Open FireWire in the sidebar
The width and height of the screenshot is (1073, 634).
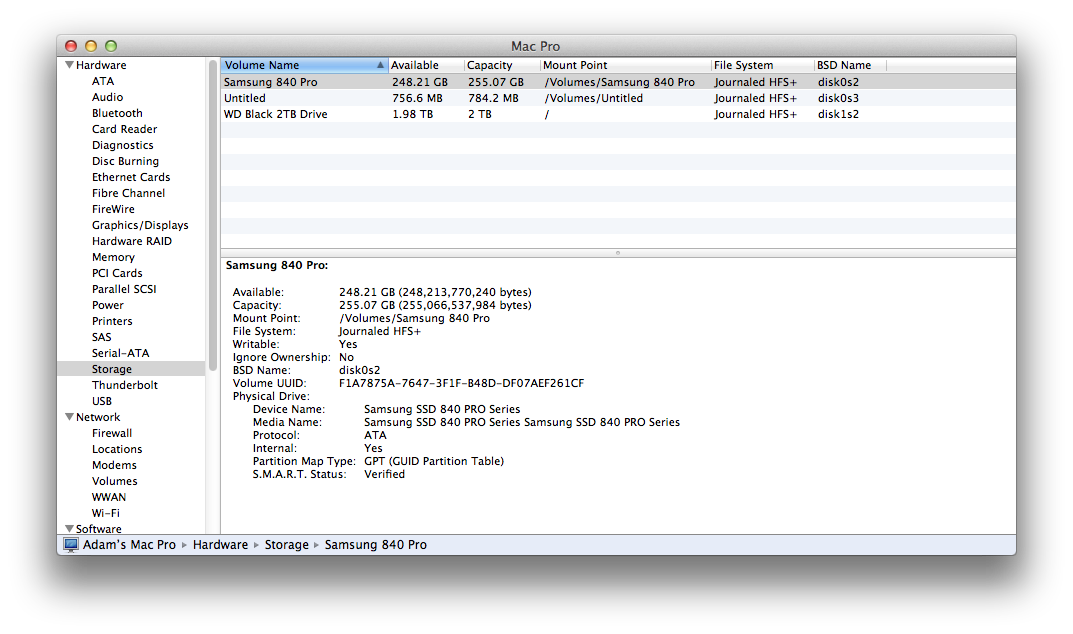(113, 209)
